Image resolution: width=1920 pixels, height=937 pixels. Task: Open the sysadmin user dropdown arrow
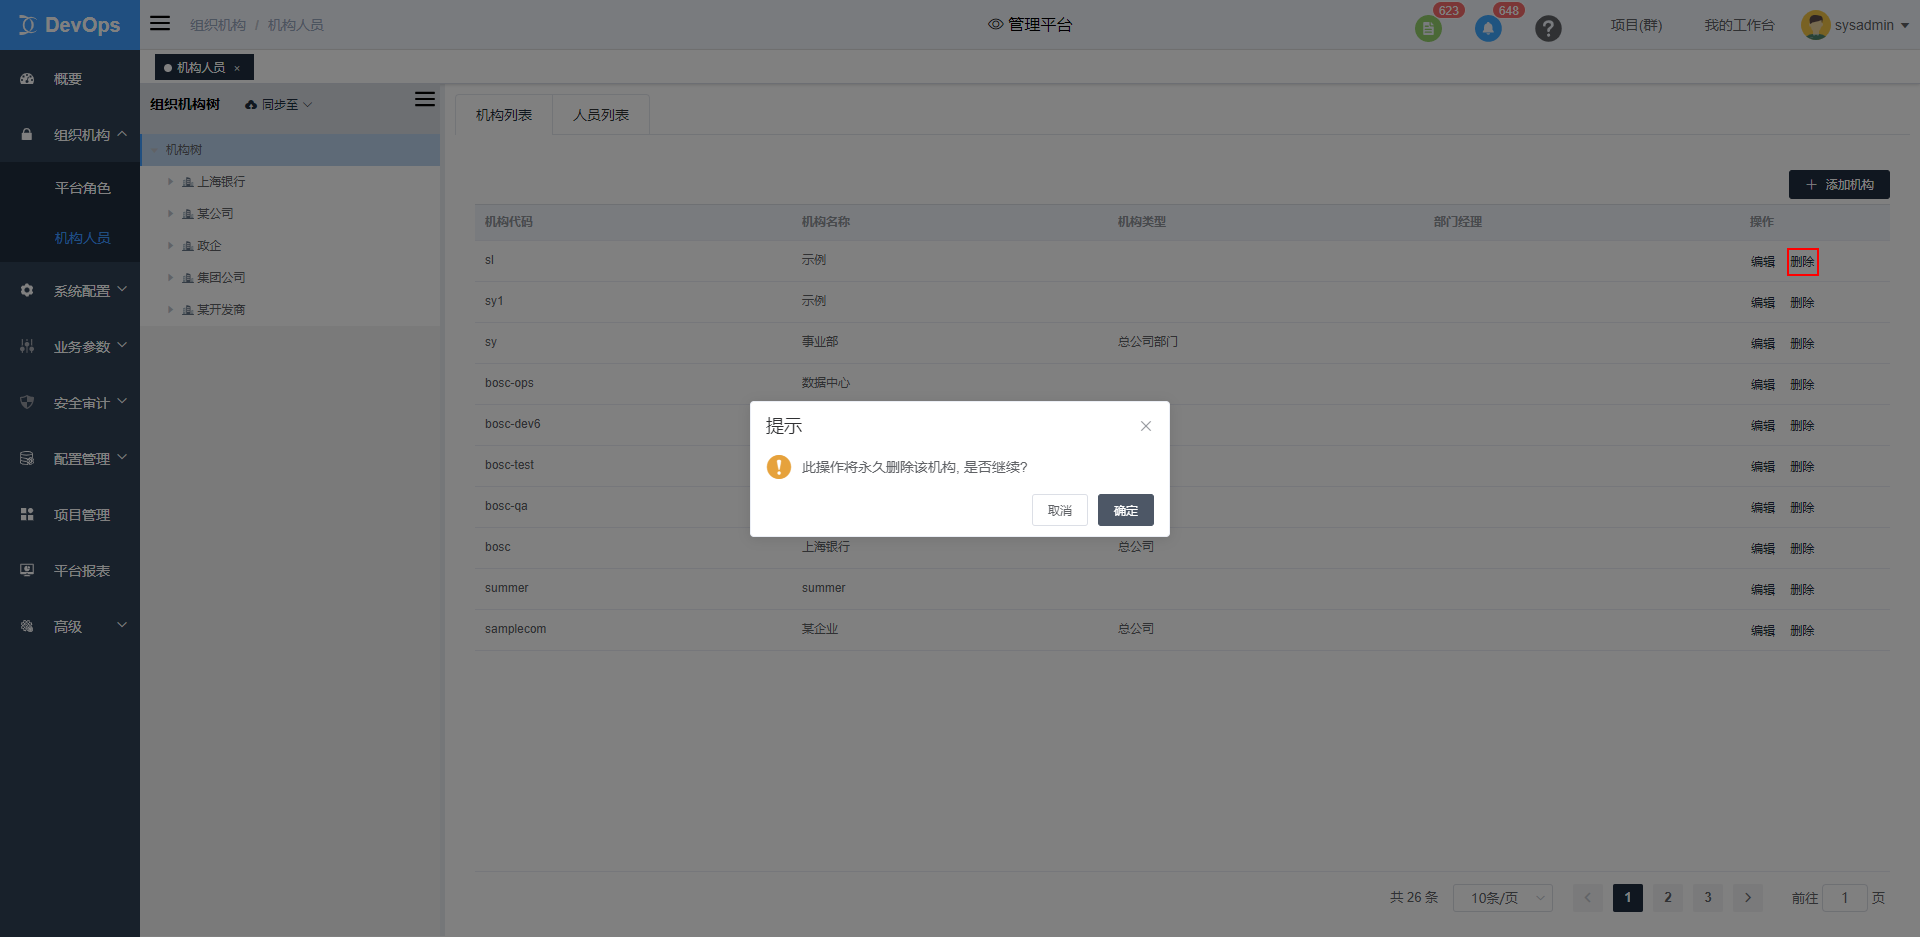coord(1905,26)
